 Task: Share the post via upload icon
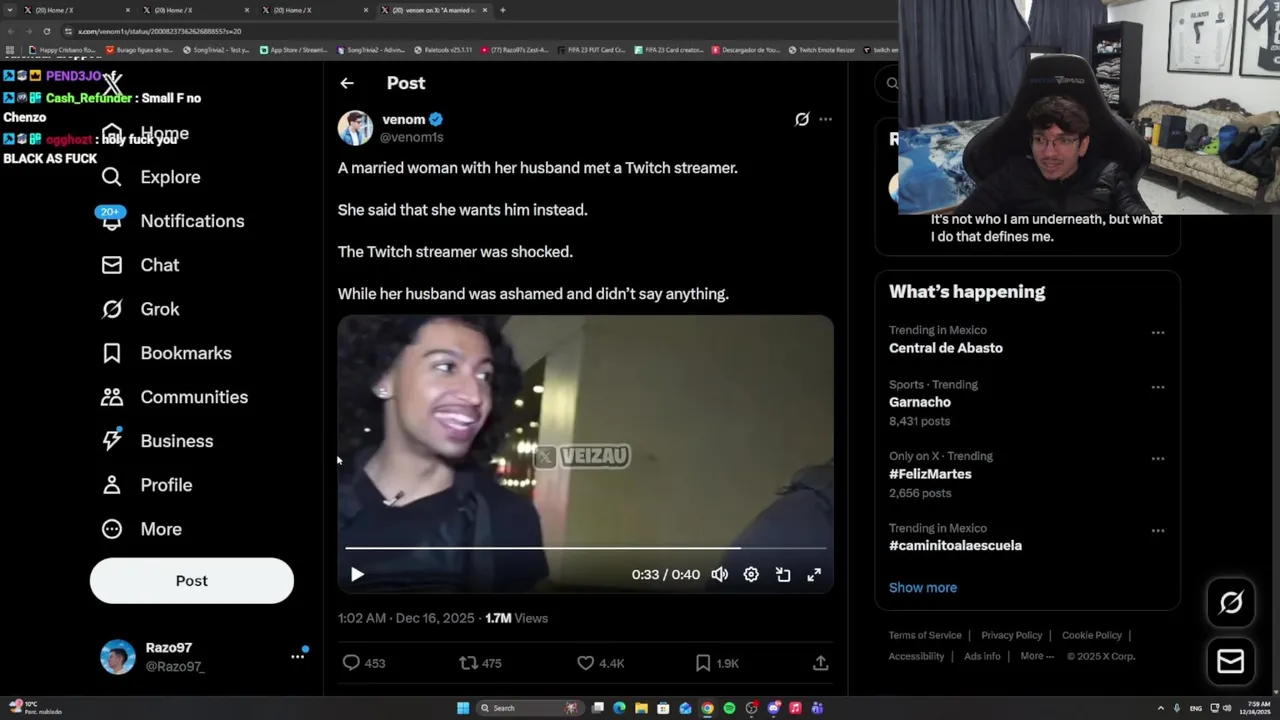click(x=820, y=663)
